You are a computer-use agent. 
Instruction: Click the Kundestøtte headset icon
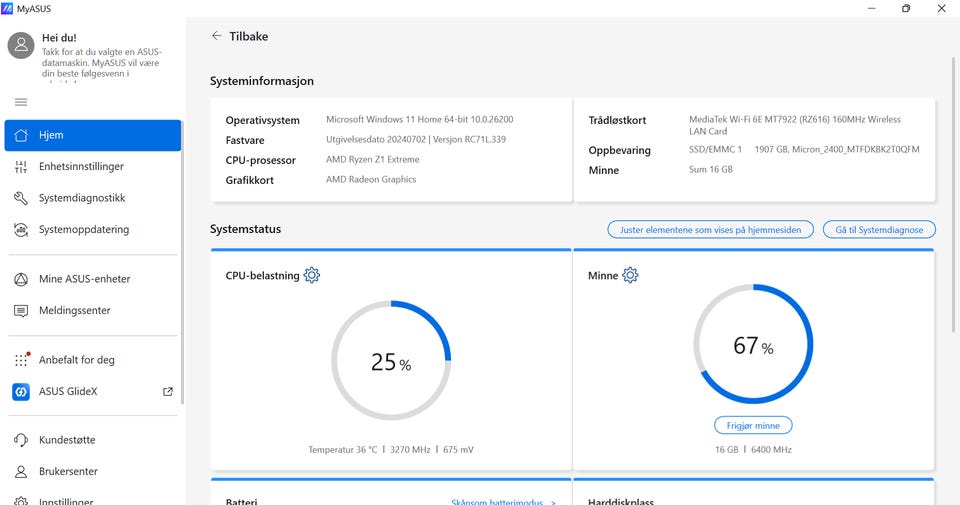click(21, 440)
